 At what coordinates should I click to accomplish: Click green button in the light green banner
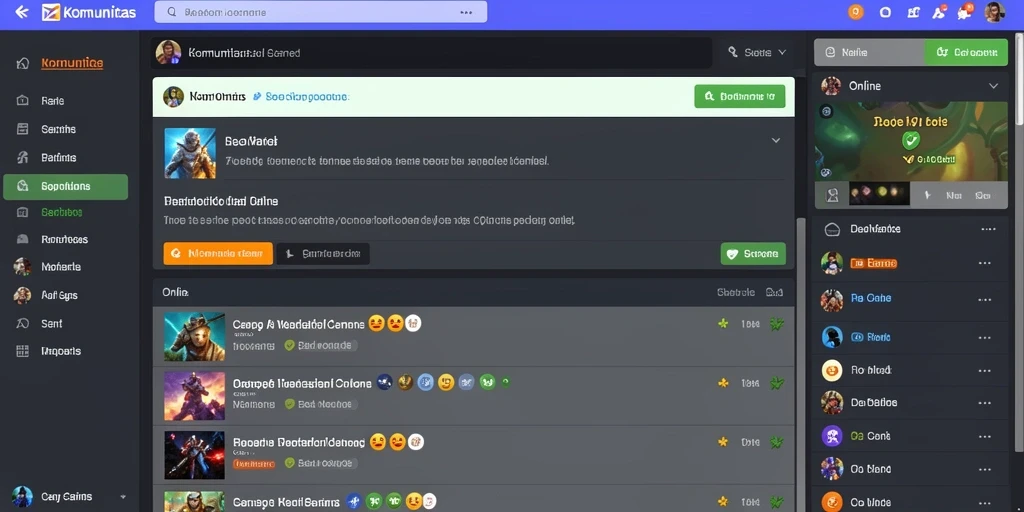pyautogui.click(x=739, y=97)
